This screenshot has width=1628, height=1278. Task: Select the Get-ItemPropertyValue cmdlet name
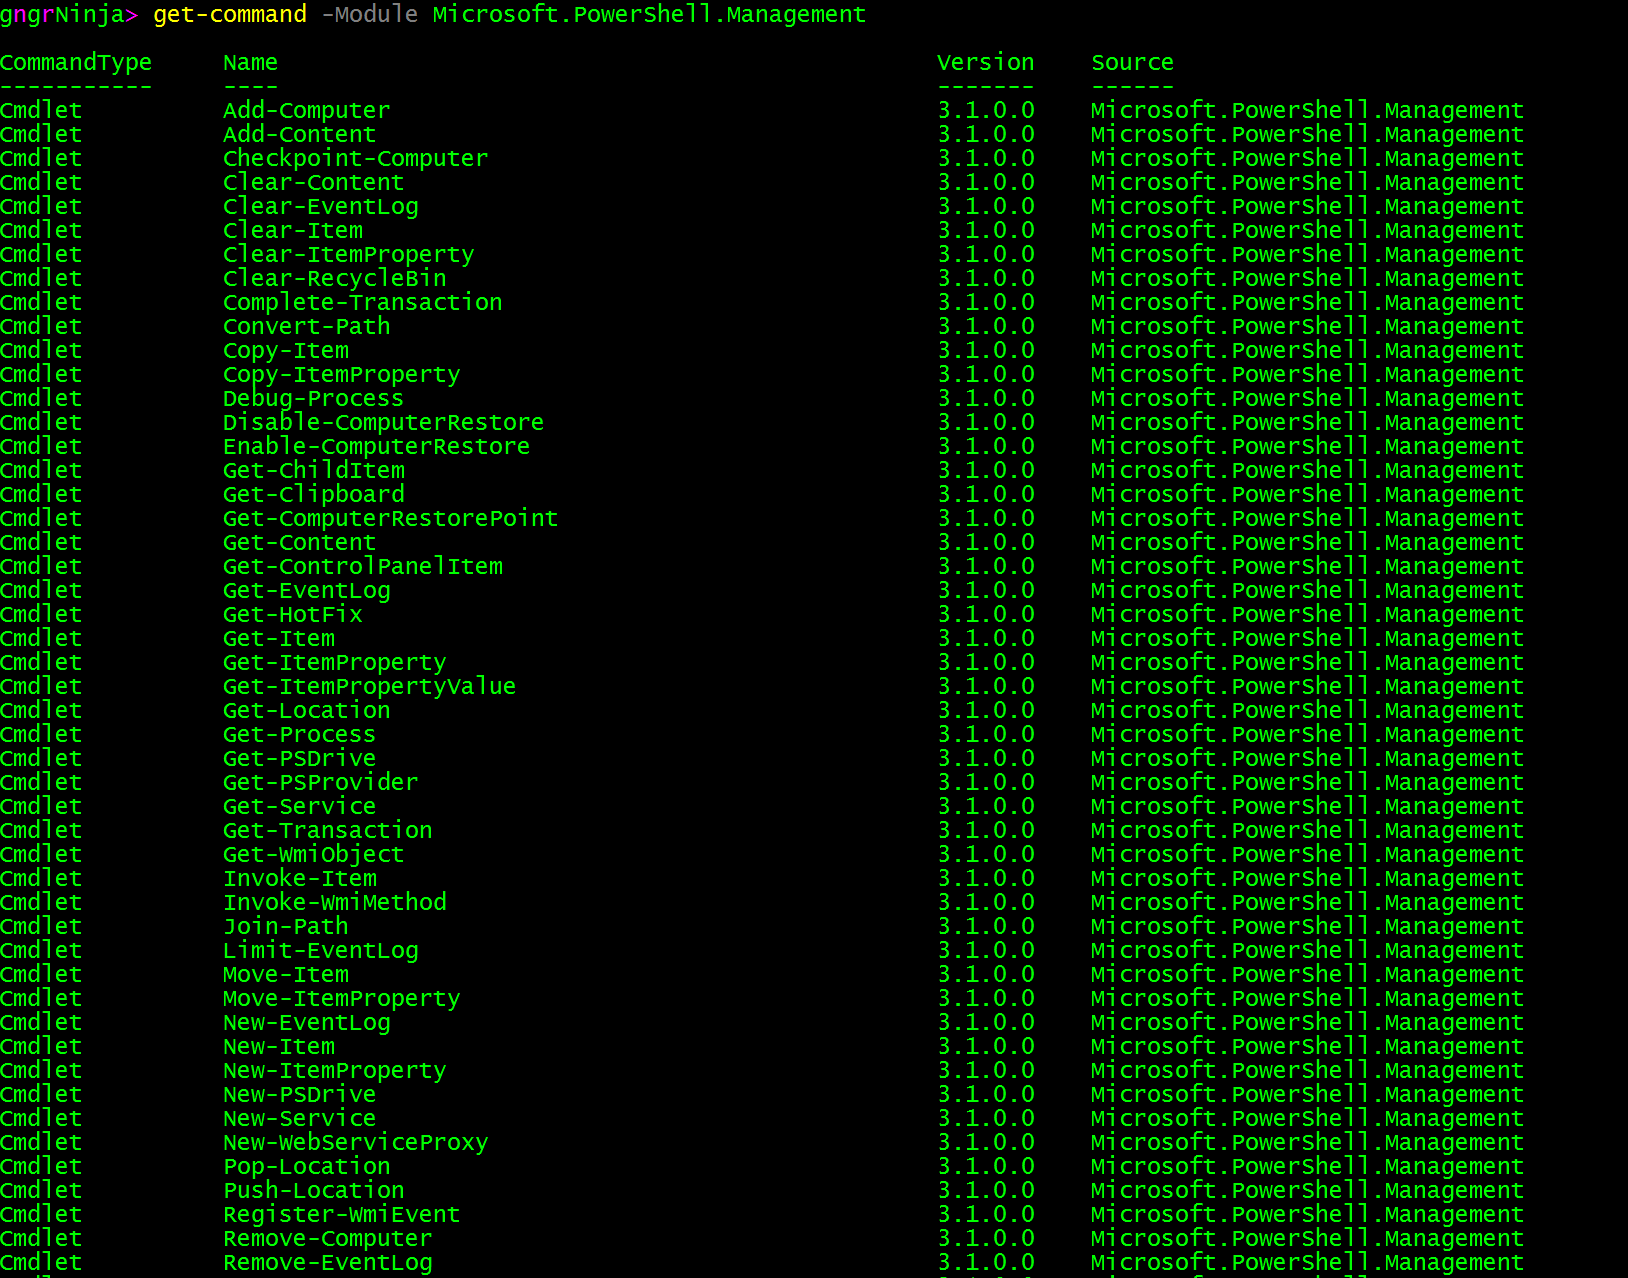pyautogui.click(x=369, y=687)
